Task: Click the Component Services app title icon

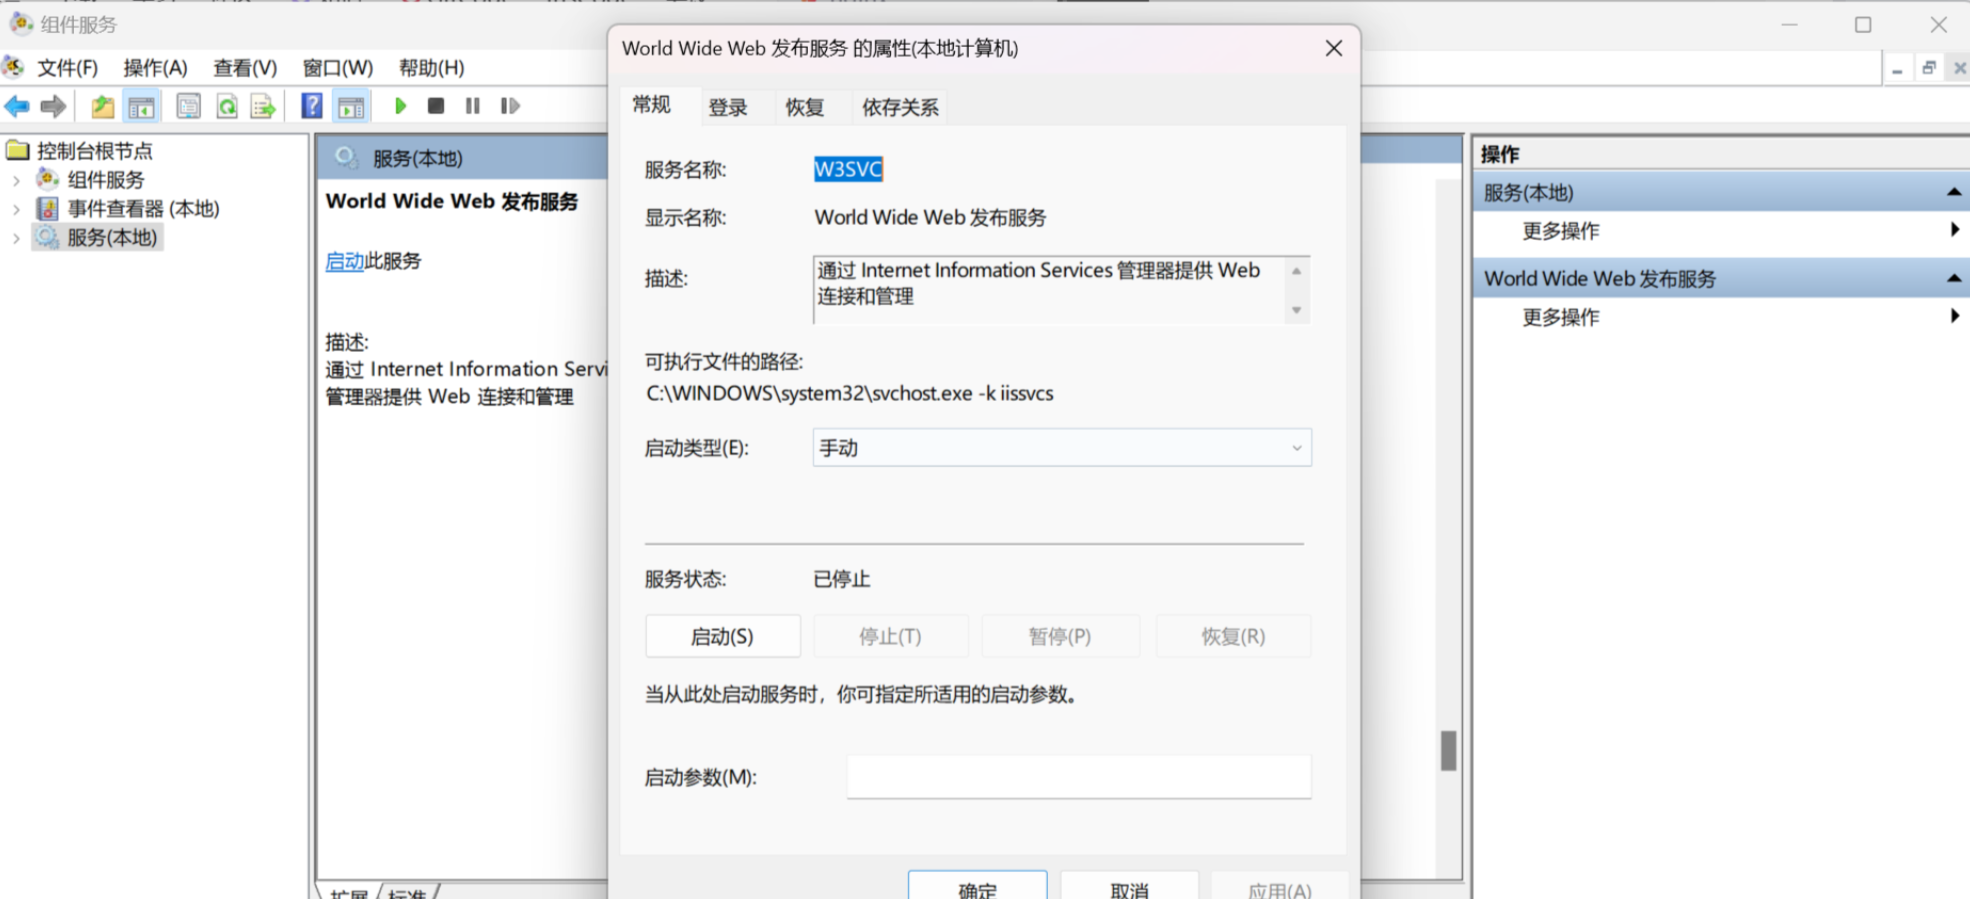Action: click(x=21, y=22)
